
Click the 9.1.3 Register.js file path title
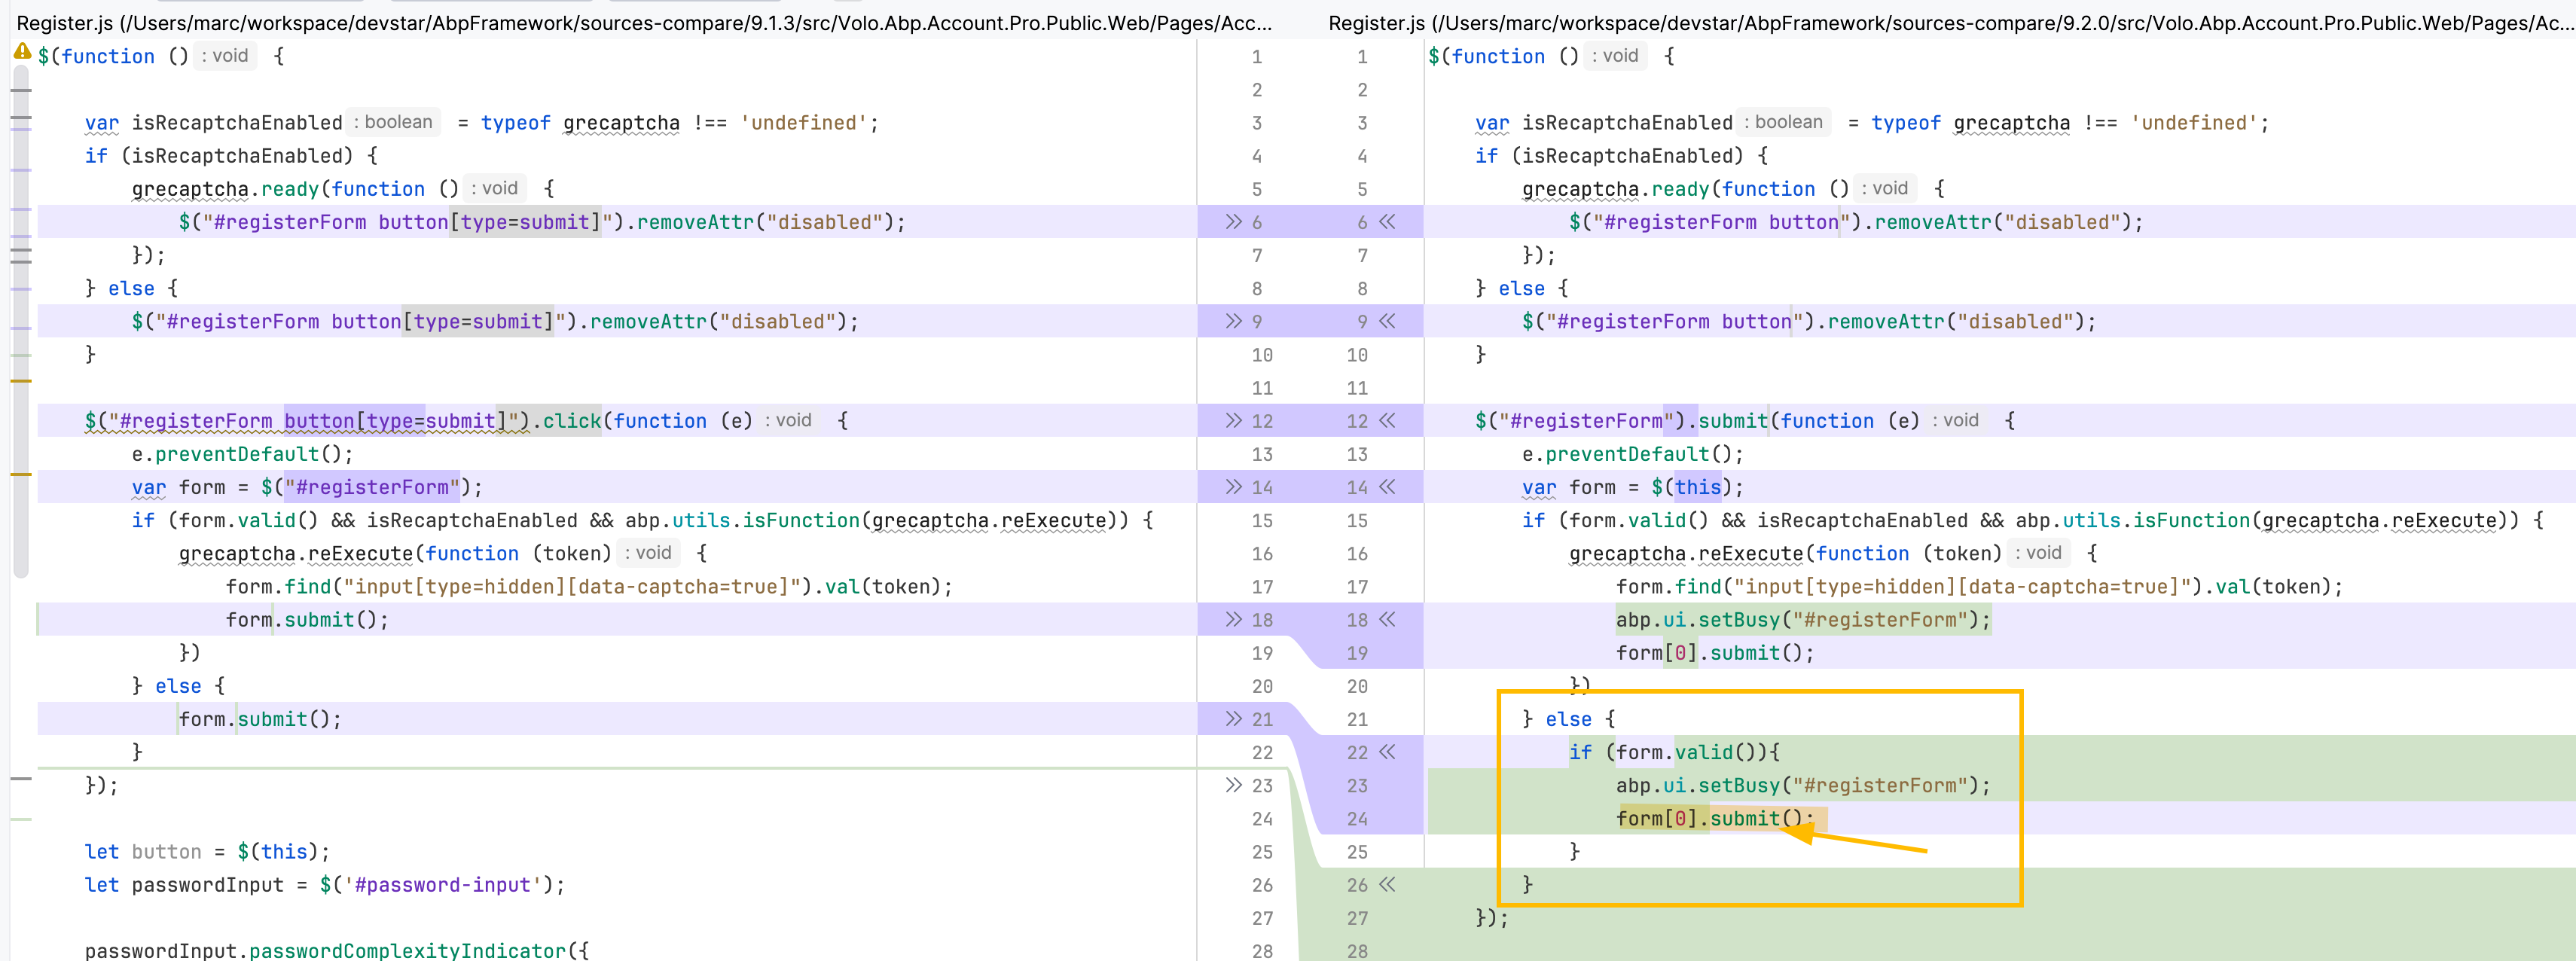[x=644, y=22]
